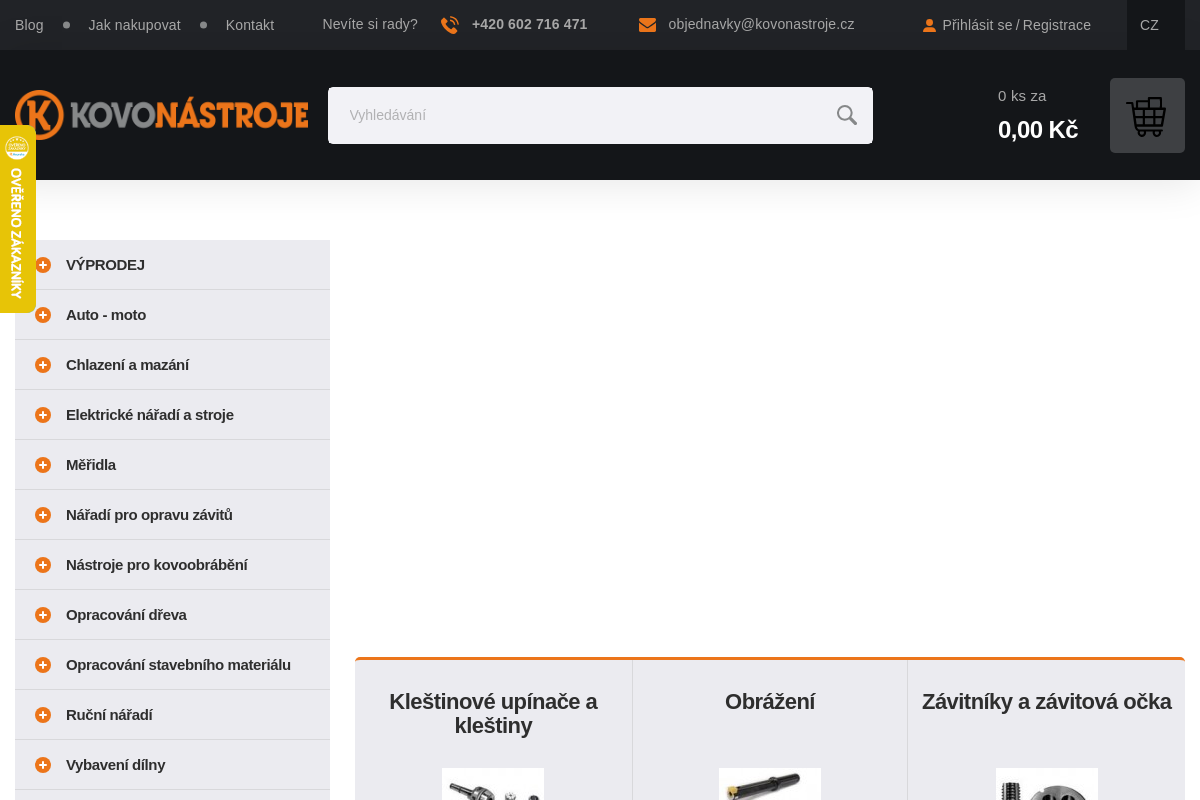Open the Kontakt page

pos(250,25)
